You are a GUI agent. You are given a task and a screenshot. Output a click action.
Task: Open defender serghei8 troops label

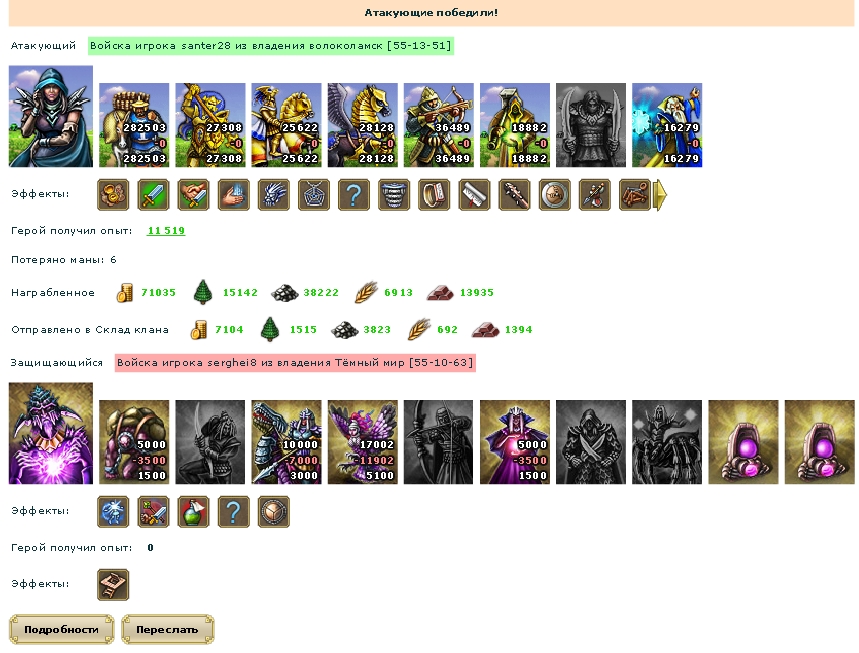tap(295, 363)
